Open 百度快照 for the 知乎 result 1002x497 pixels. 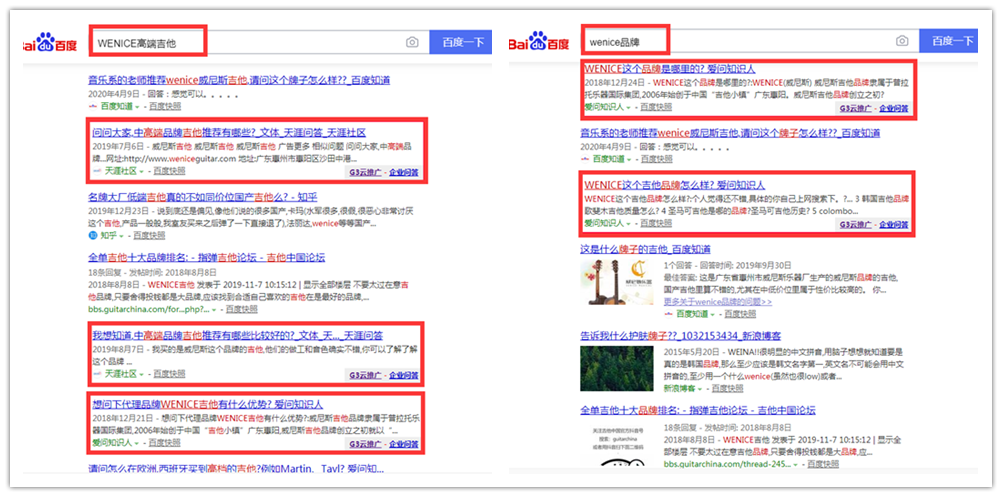149,236
